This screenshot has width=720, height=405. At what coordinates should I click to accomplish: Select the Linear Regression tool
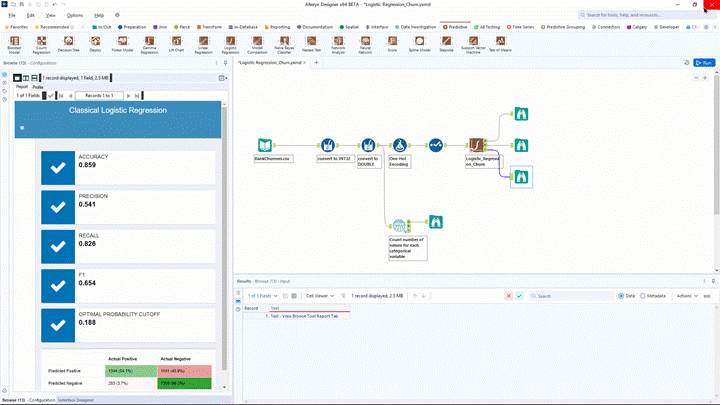coord(203,45)
